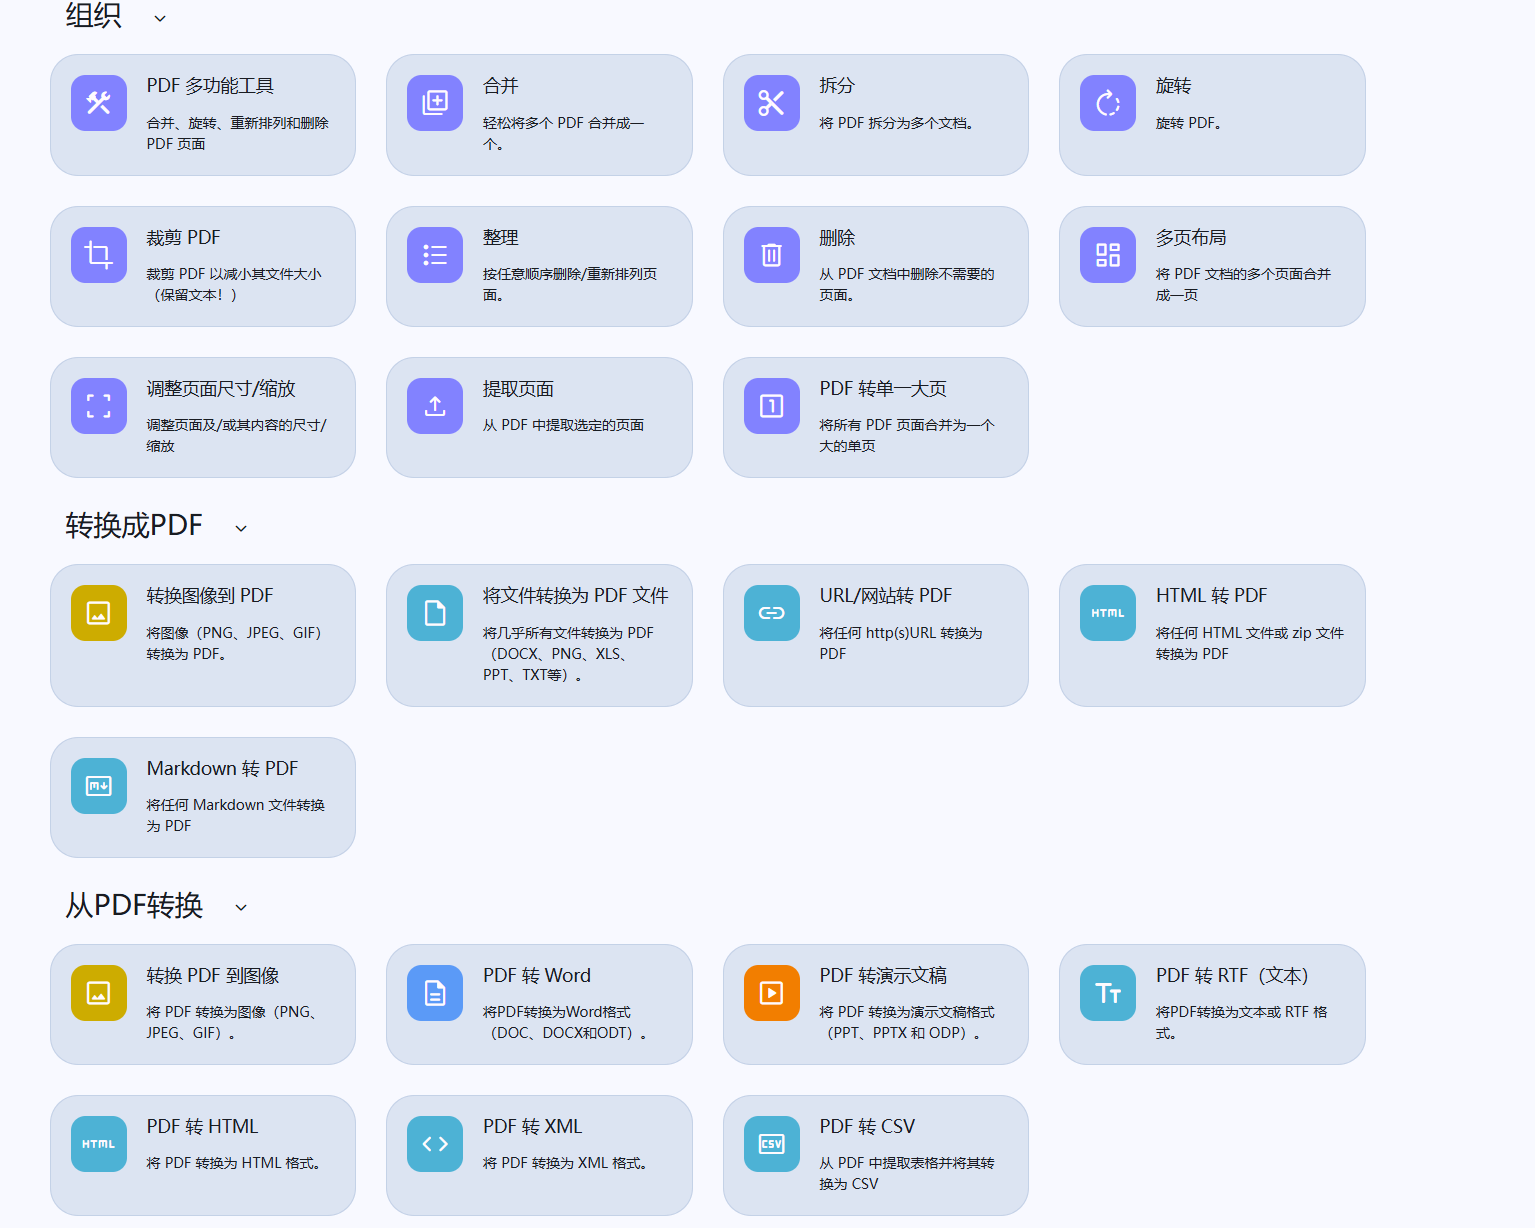
Task: Click the title 整理
Action: click(501, 238)
